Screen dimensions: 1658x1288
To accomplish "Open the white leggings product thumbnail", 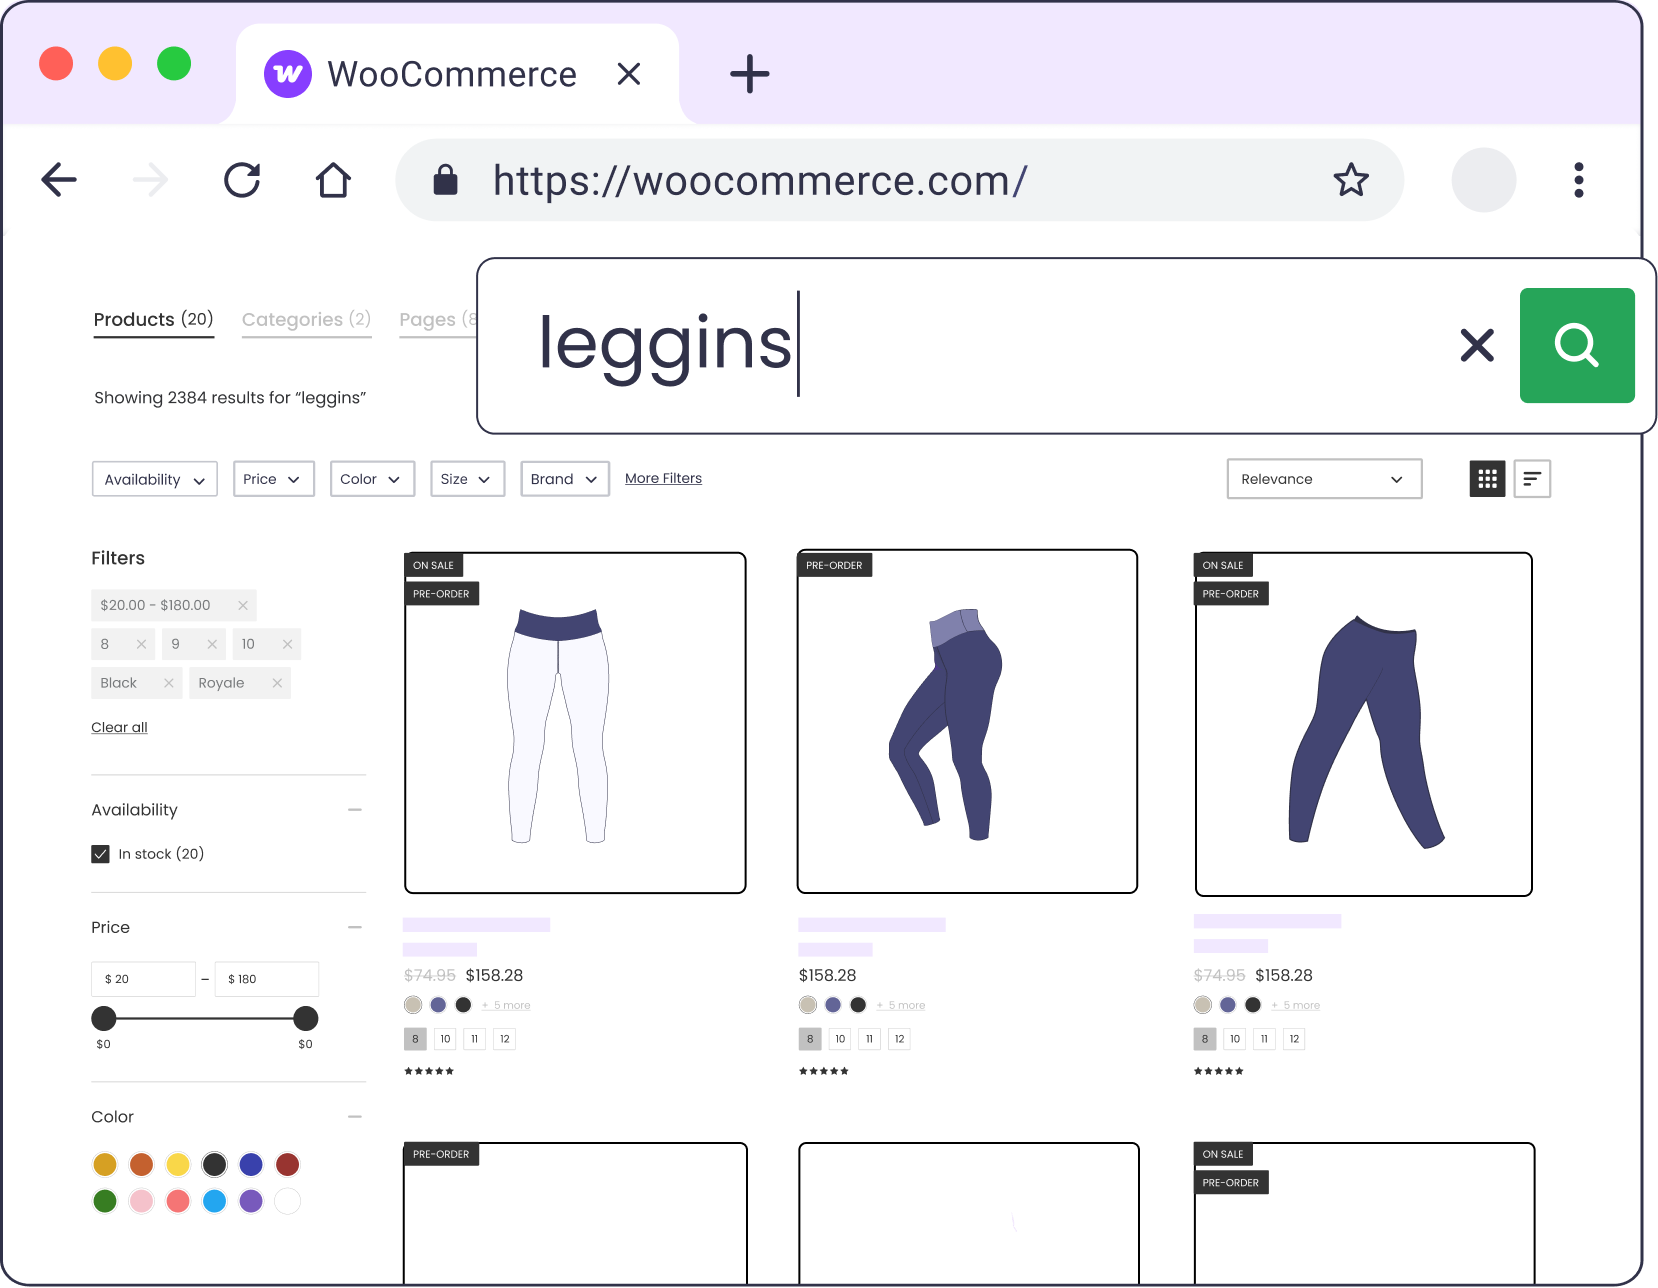I will [575, 723].
